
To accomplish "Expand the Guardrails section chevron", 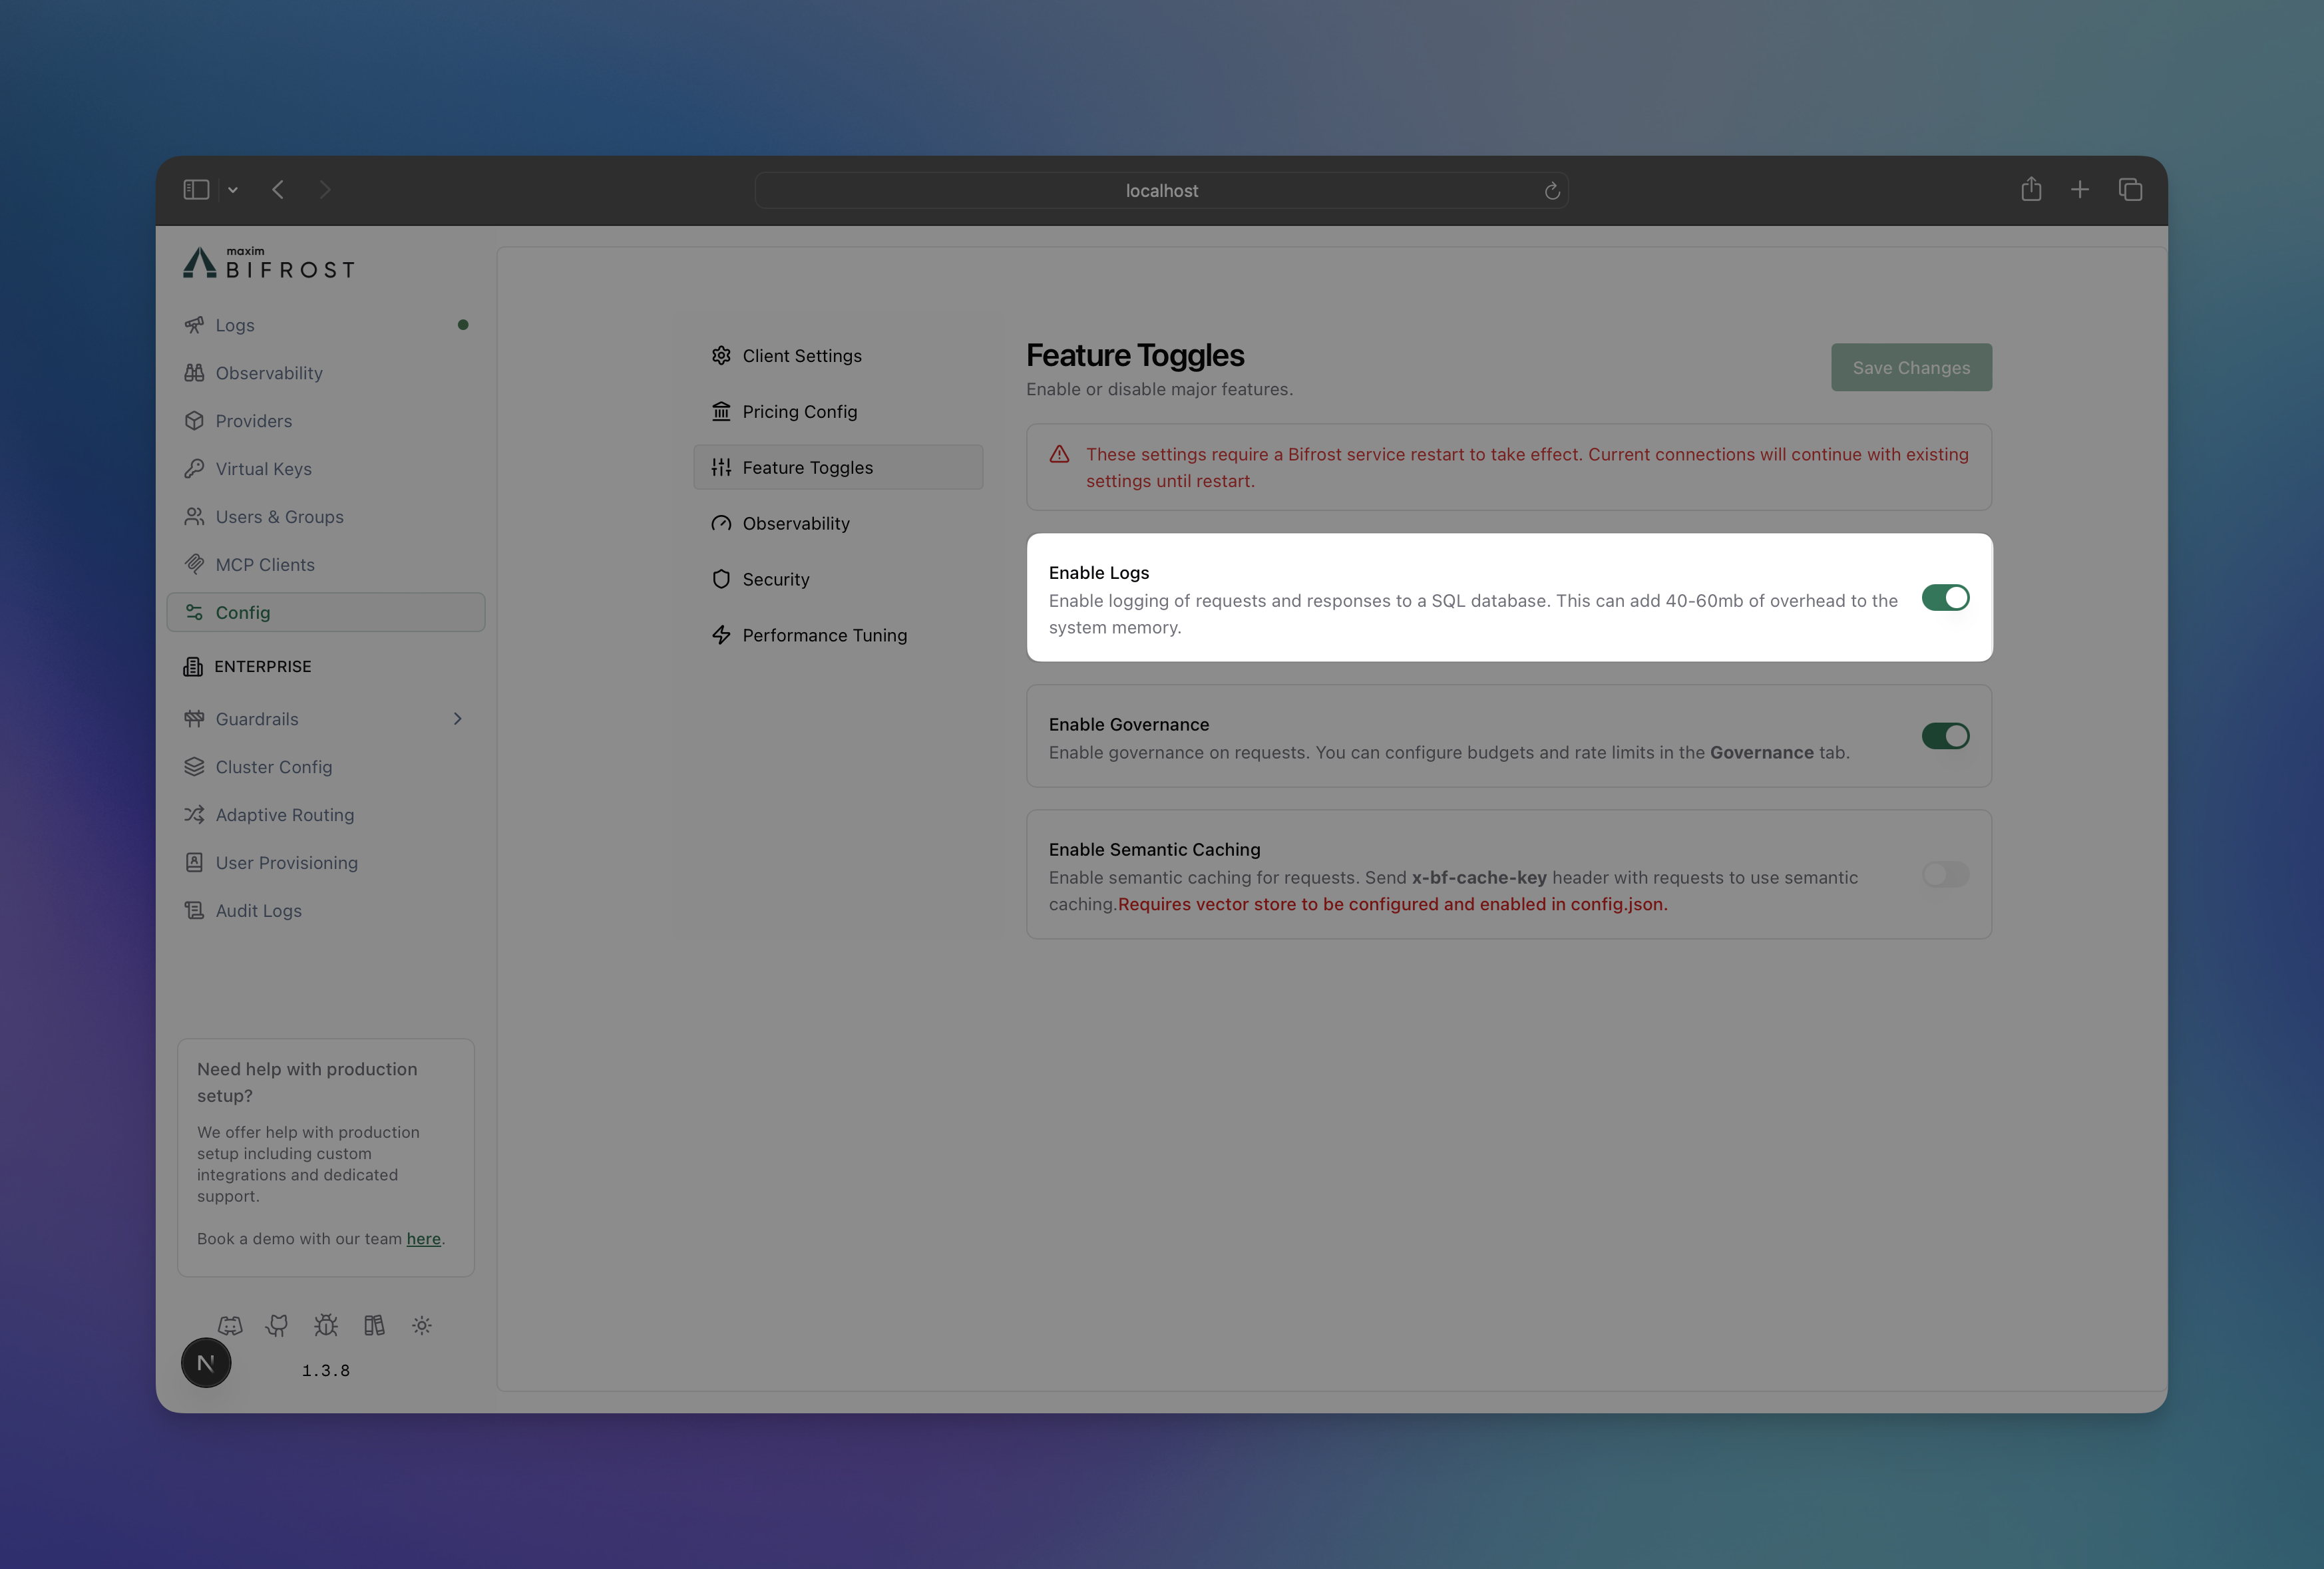I will [x=458, y=718].
